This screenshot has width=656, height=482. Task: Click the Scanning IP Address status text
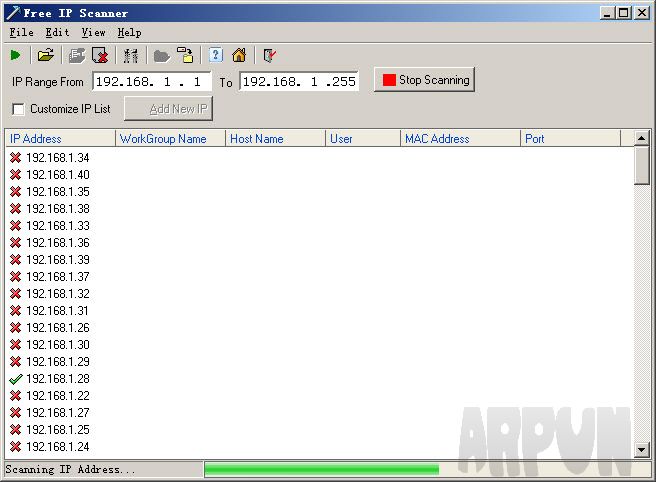[x=70, y=469]
